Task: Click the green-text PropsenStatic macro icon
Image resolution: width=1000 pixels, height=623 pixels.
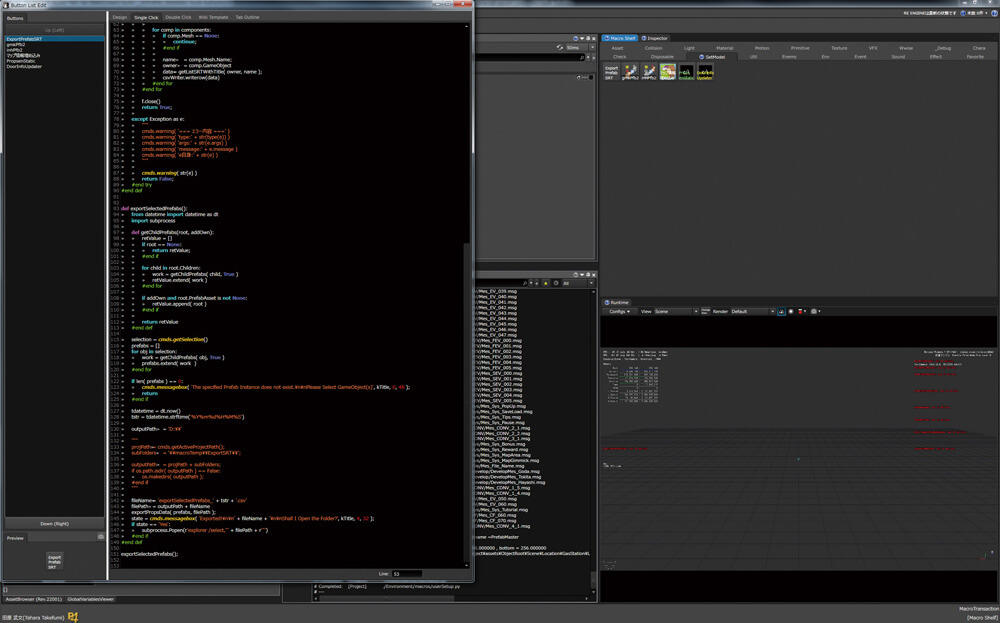Action: 686,72
